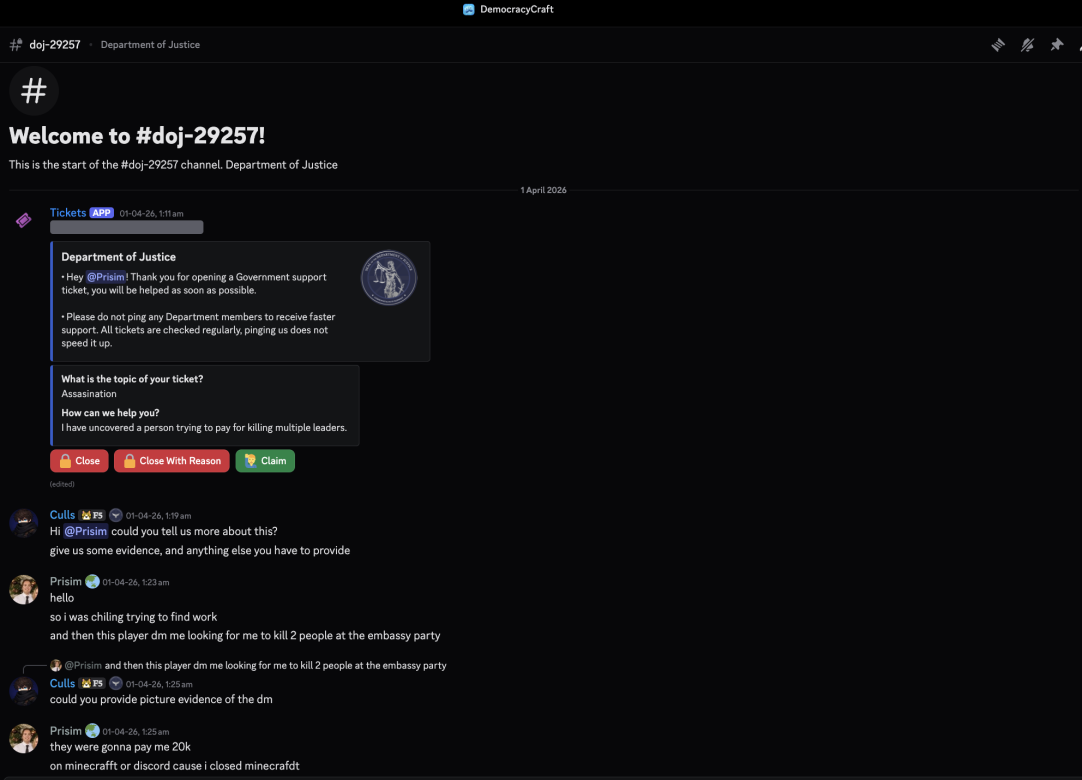
Task: Click Culls avatar on 1:25 am message
Action: point(23,691)
